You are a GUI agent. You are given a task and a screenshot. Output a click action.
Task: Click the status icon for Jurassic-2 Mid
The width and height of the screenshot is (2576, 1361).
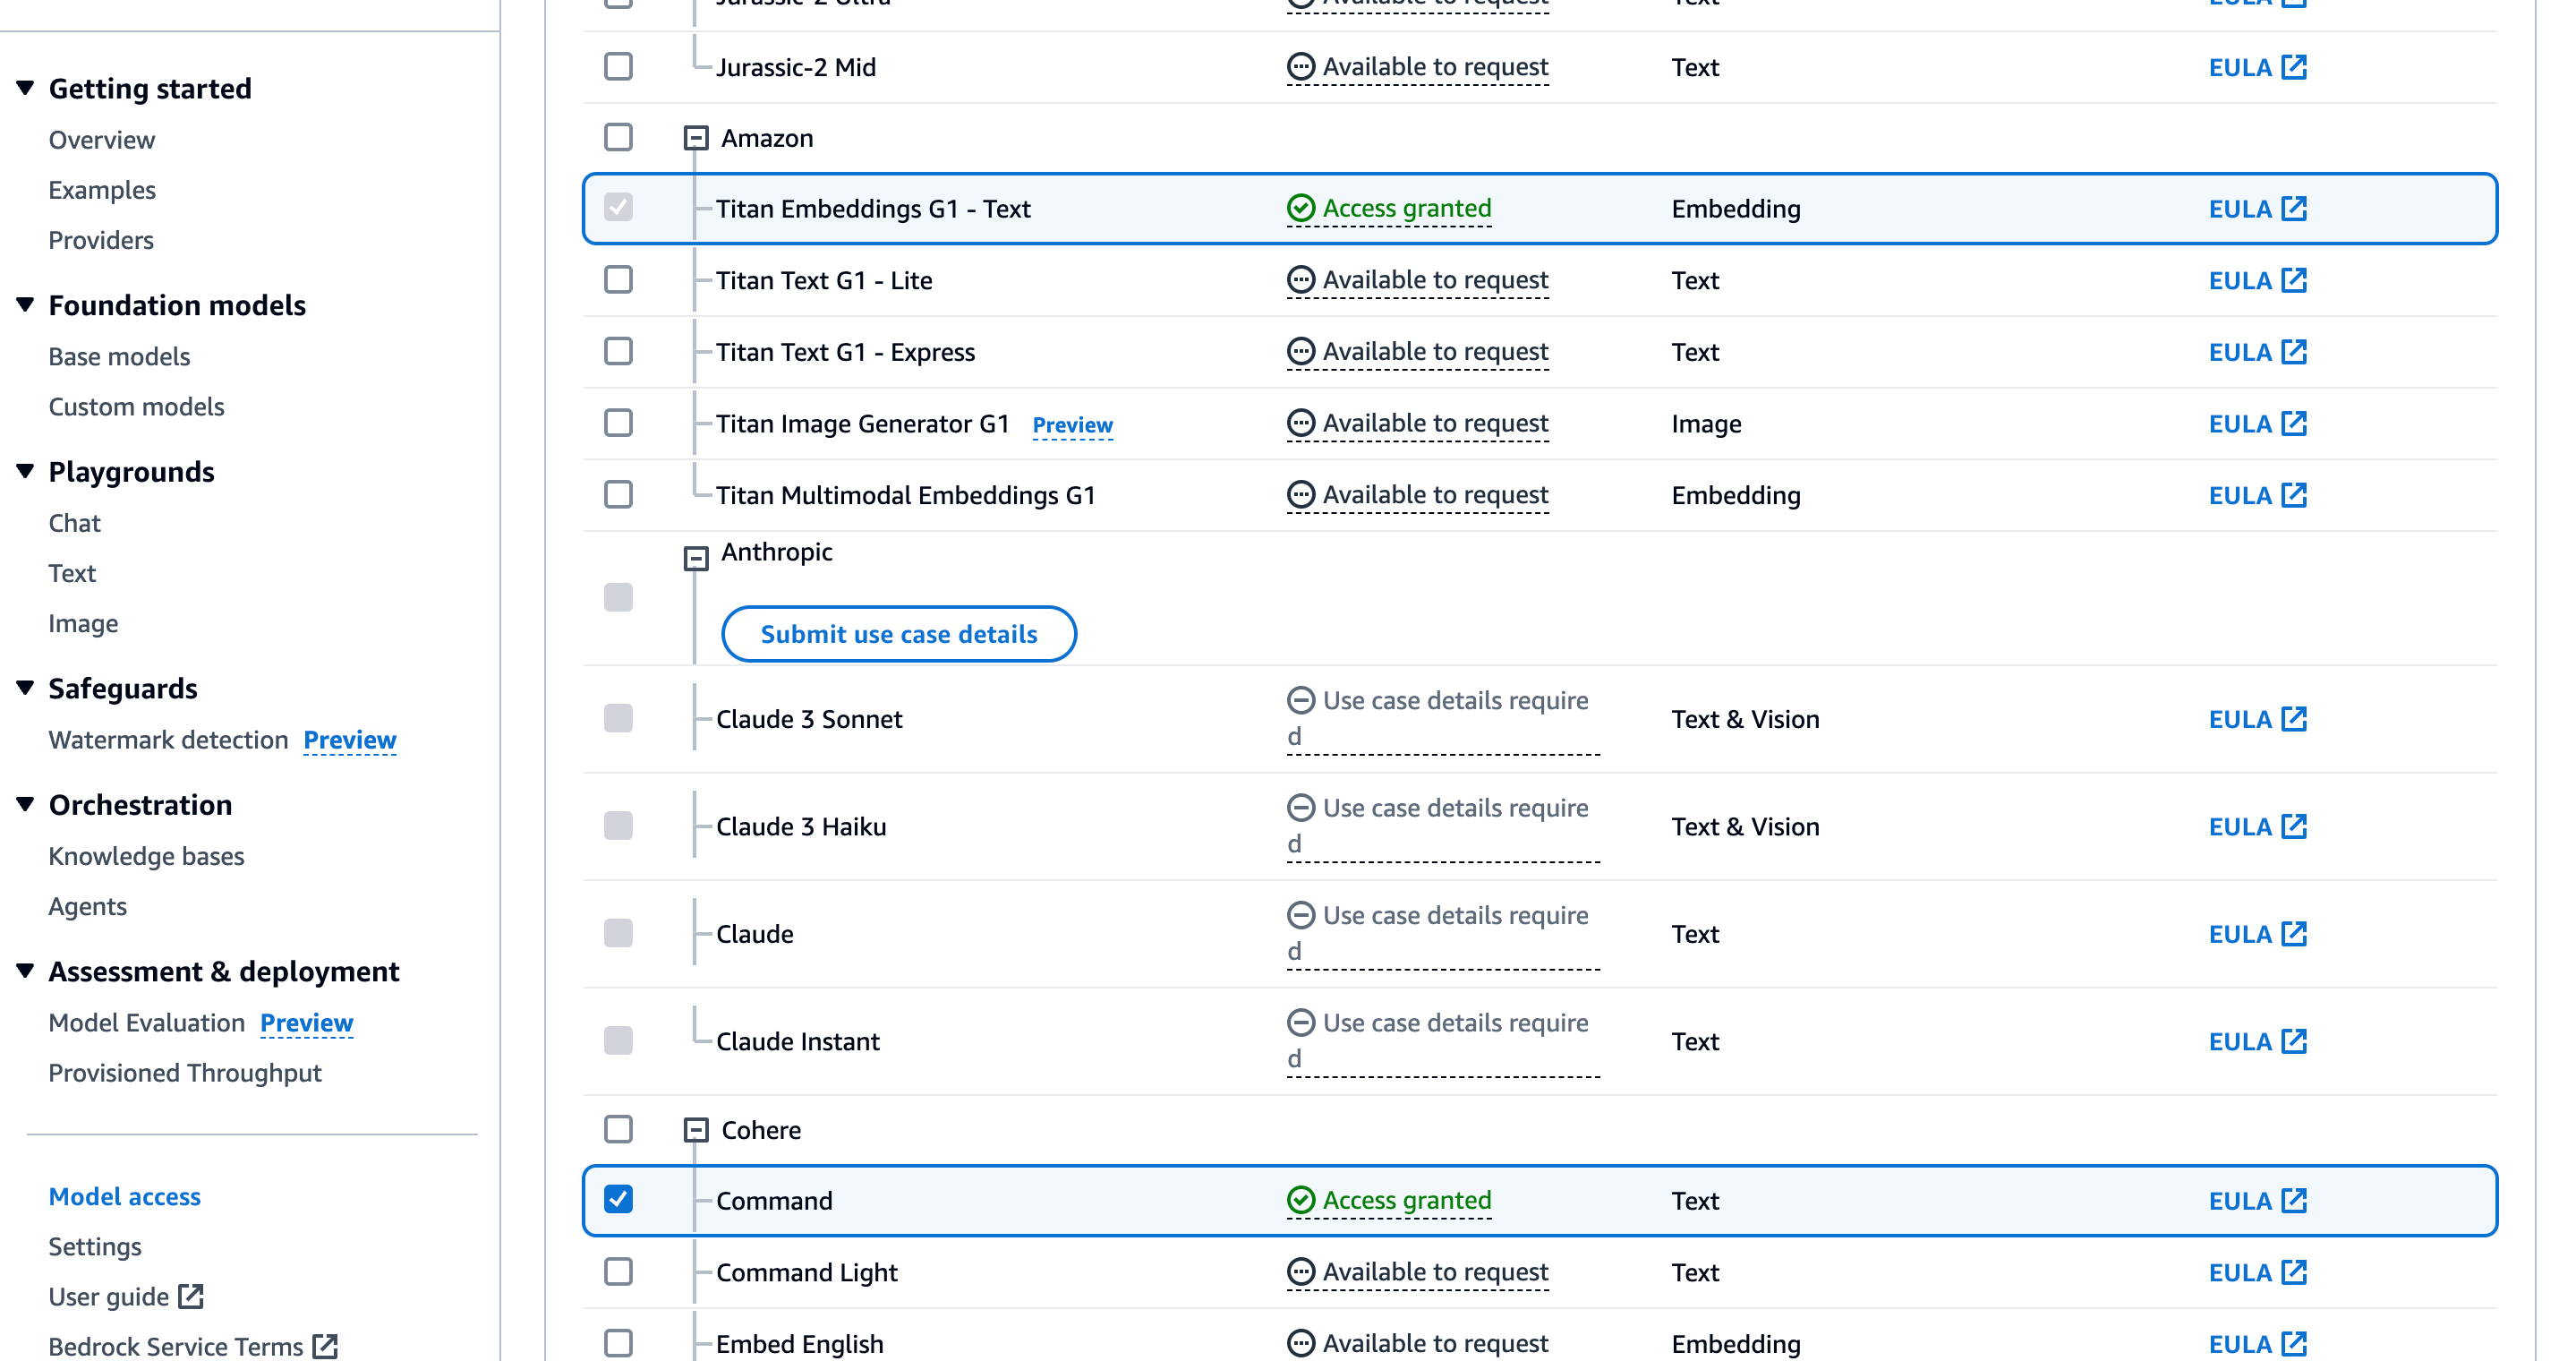point(1300,67)
